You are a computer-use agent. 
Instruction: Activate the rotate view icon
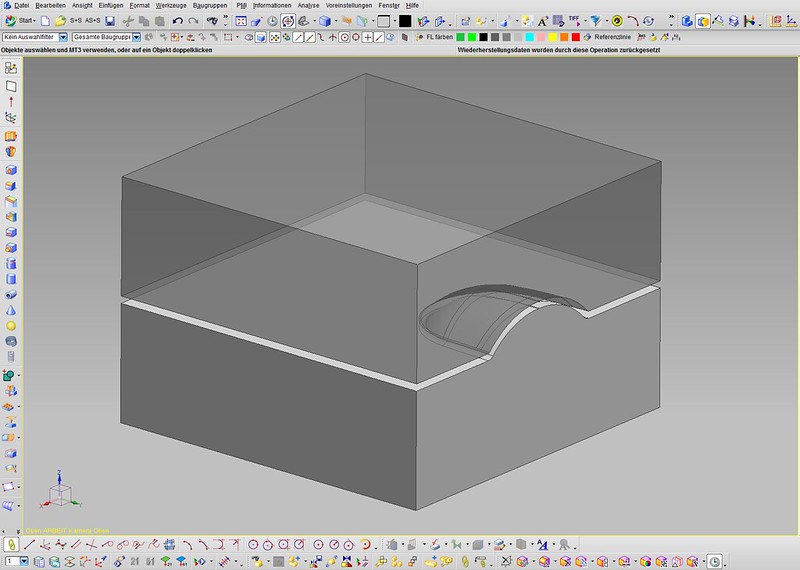288,21
